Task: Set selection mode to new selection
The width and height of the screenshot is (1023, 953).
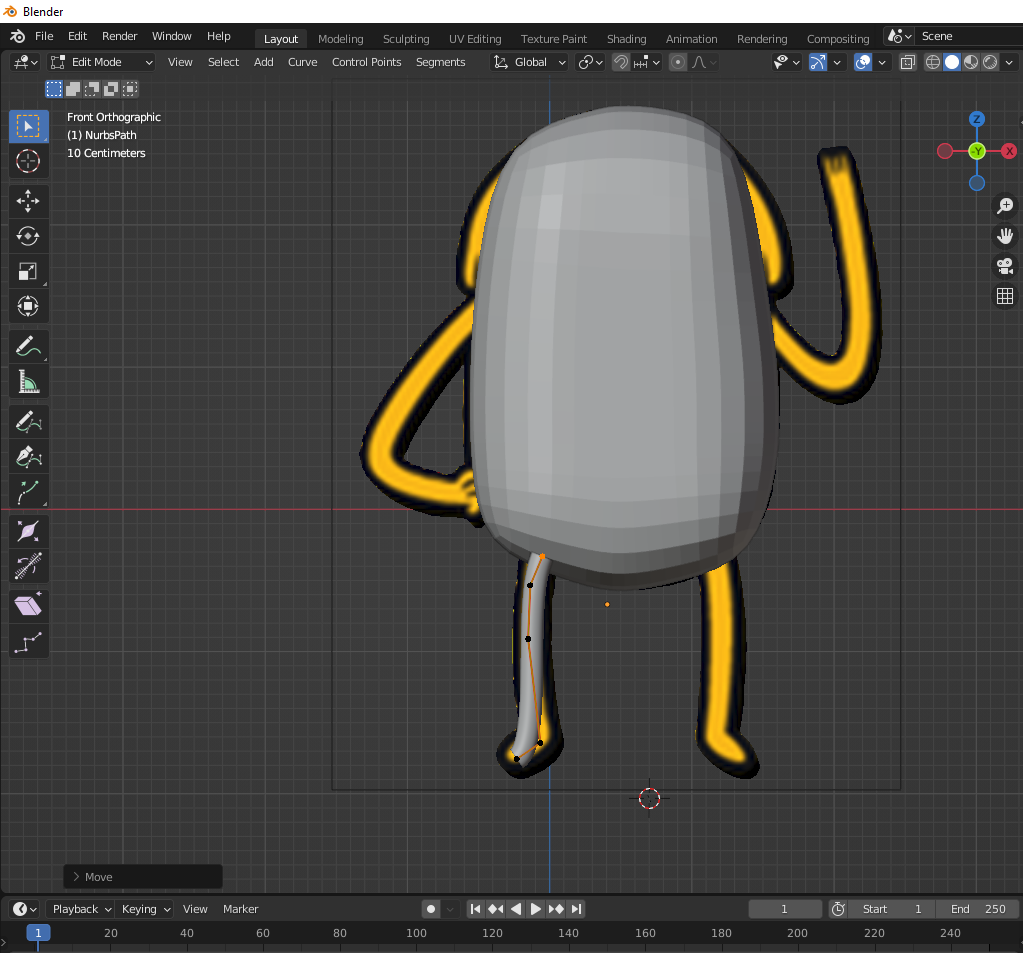Action: pyautogui.click(x=53, y=89)
